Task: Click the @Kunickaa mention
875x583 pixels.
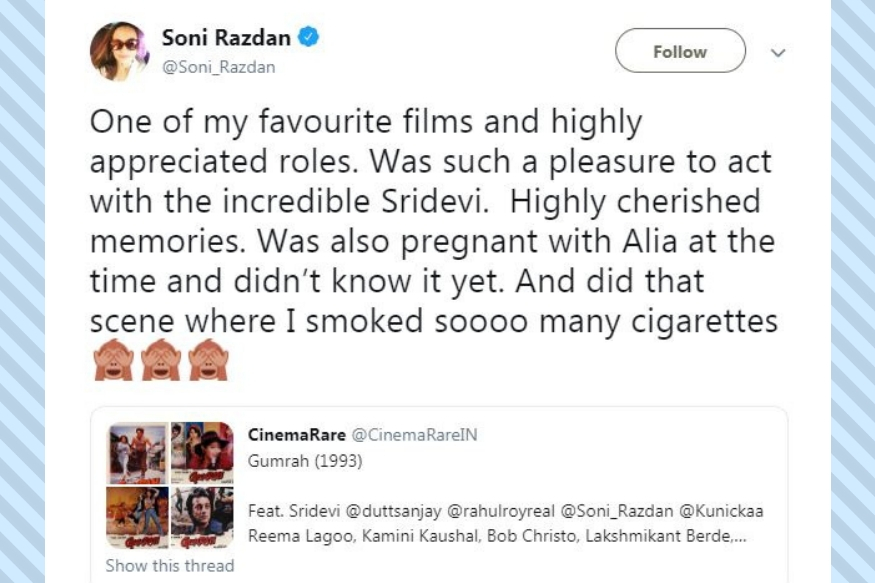Action: 721,511
